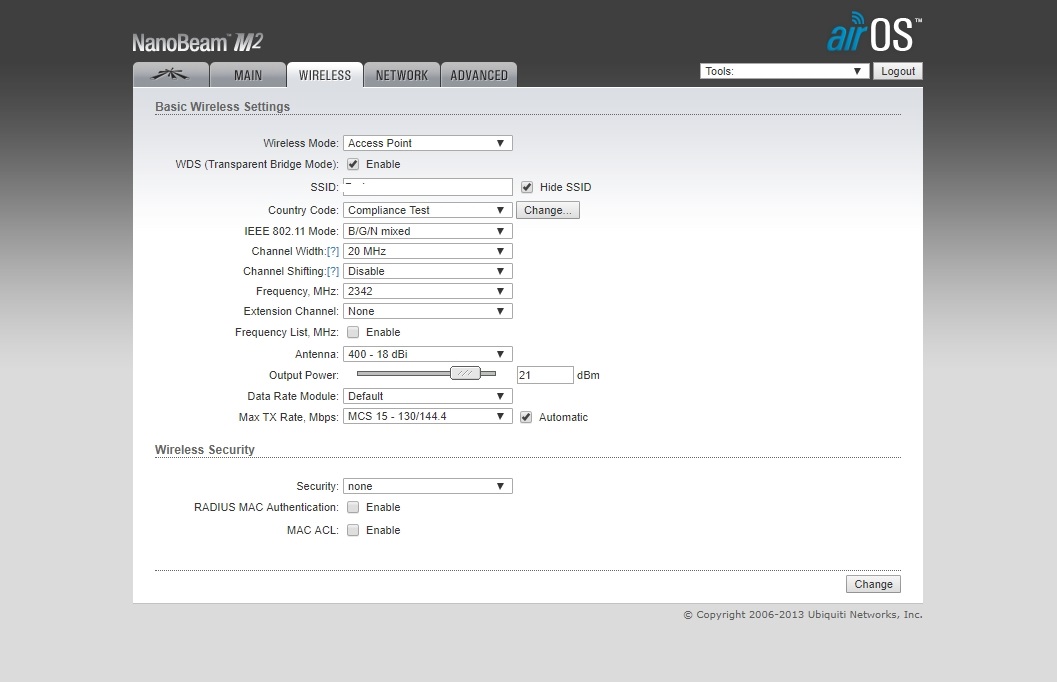Click the Output Power slider handle
The height and width of the screenshot is (682, 1057).
pyautogui.click(x=465, y=373)
